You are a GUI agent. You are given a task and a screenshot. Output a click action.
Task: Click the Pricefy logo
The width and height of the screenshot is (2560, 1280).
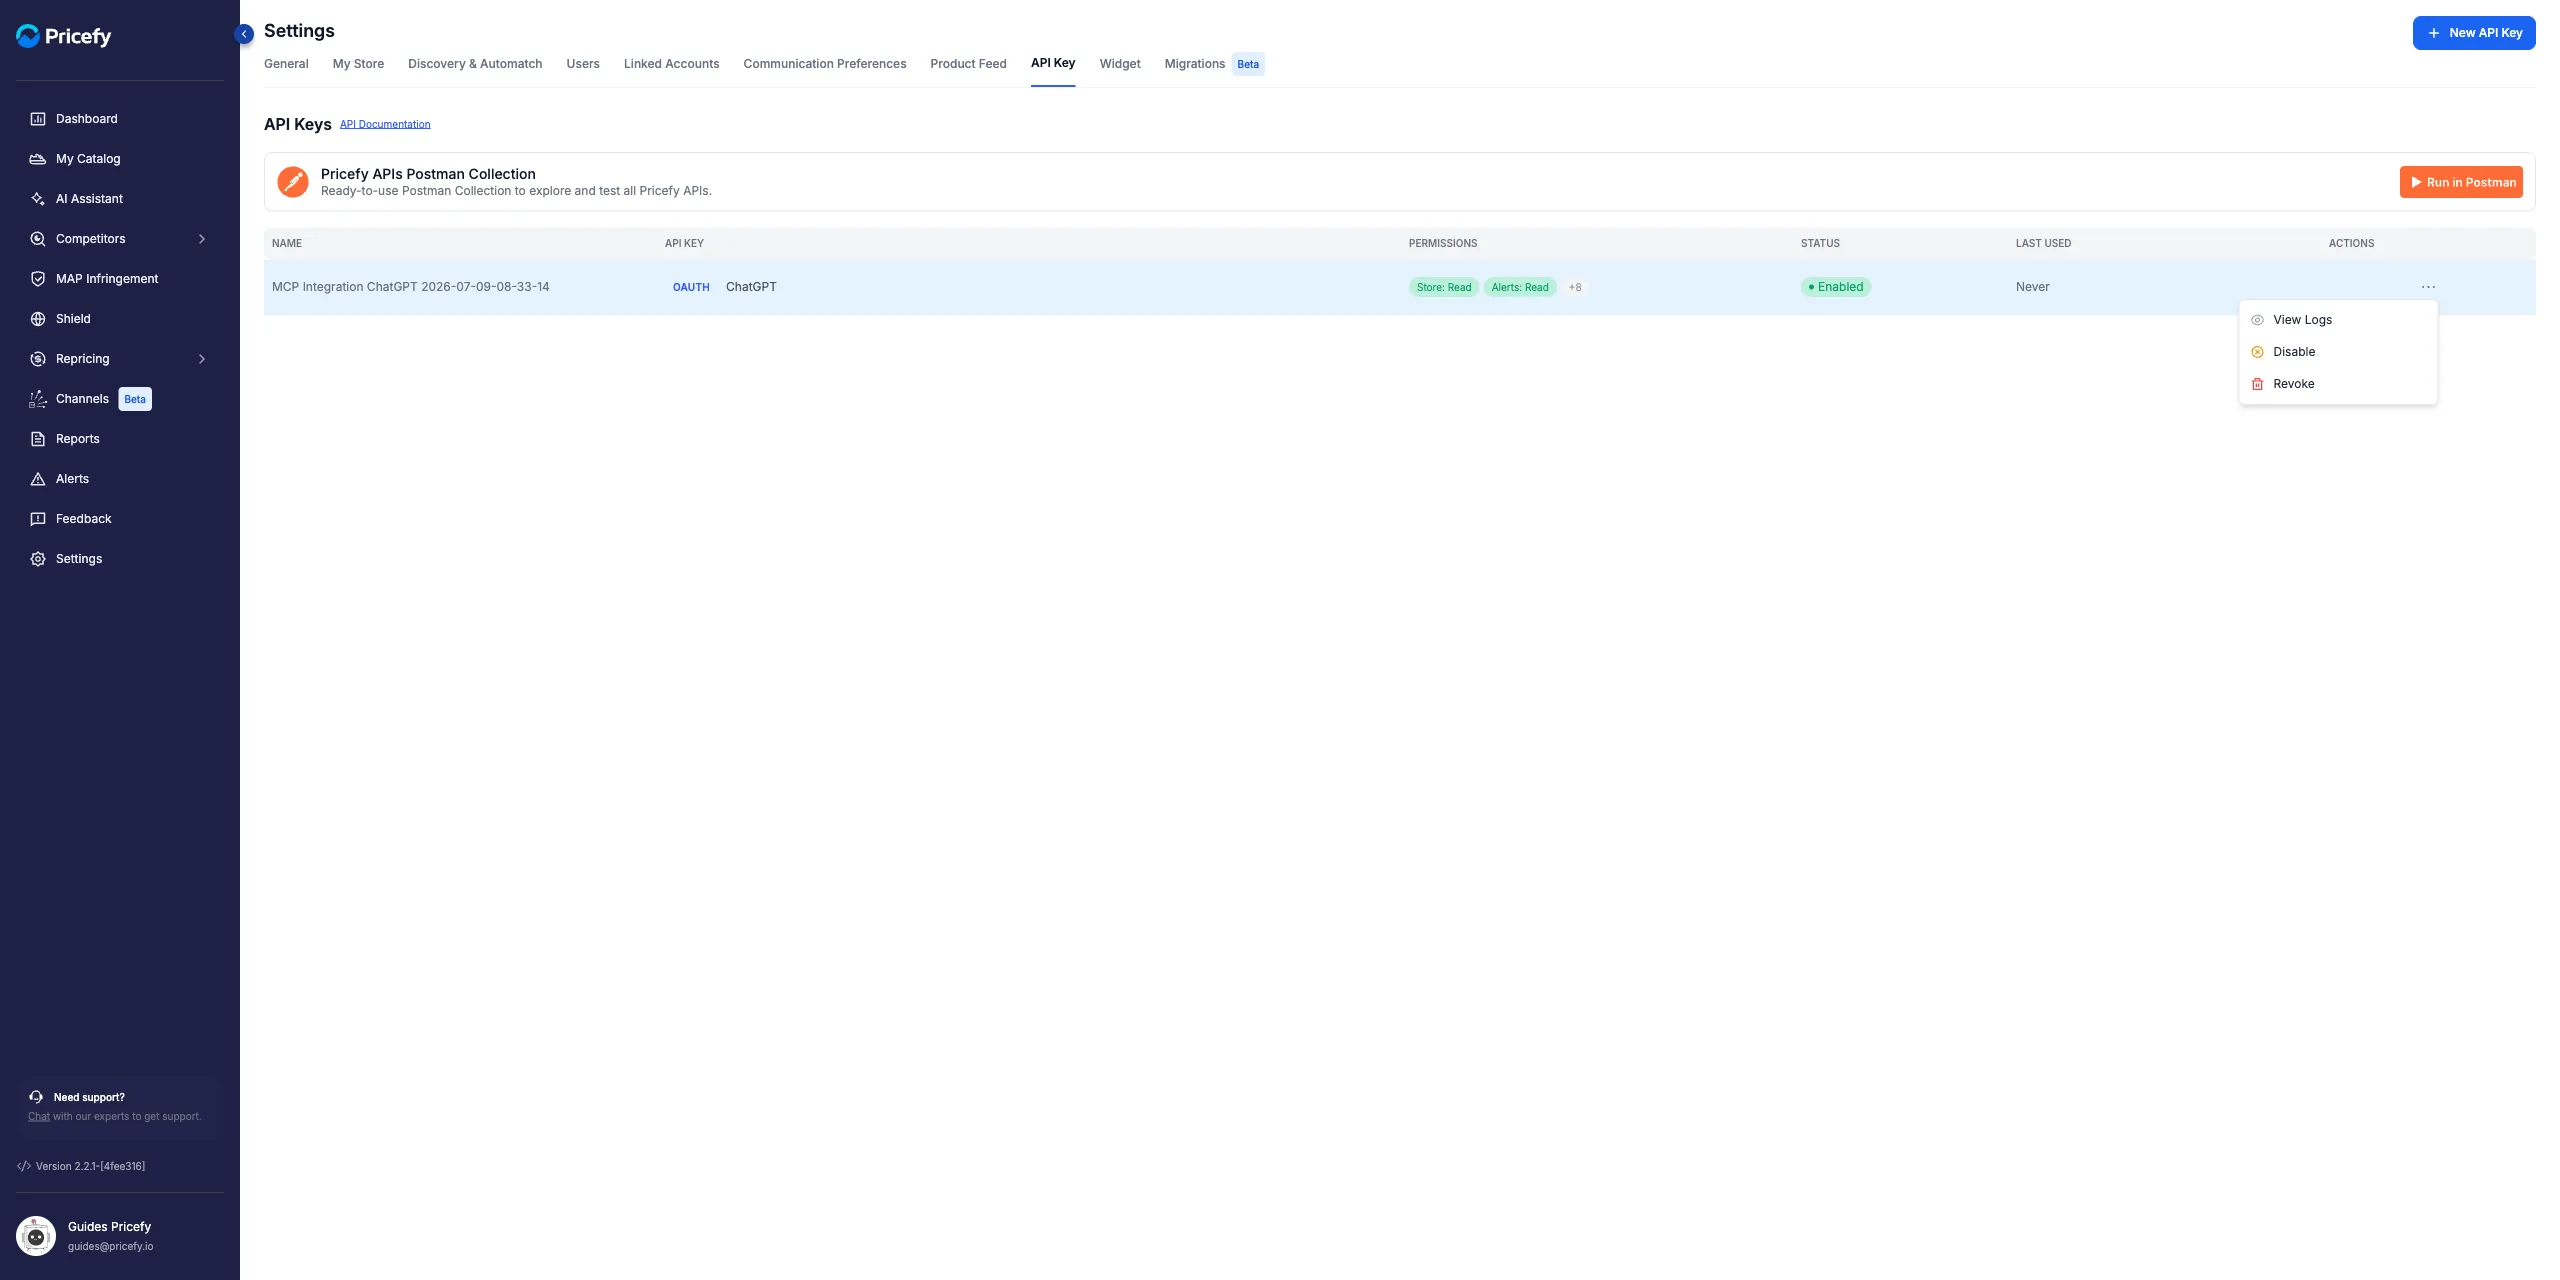pos(63,36)
